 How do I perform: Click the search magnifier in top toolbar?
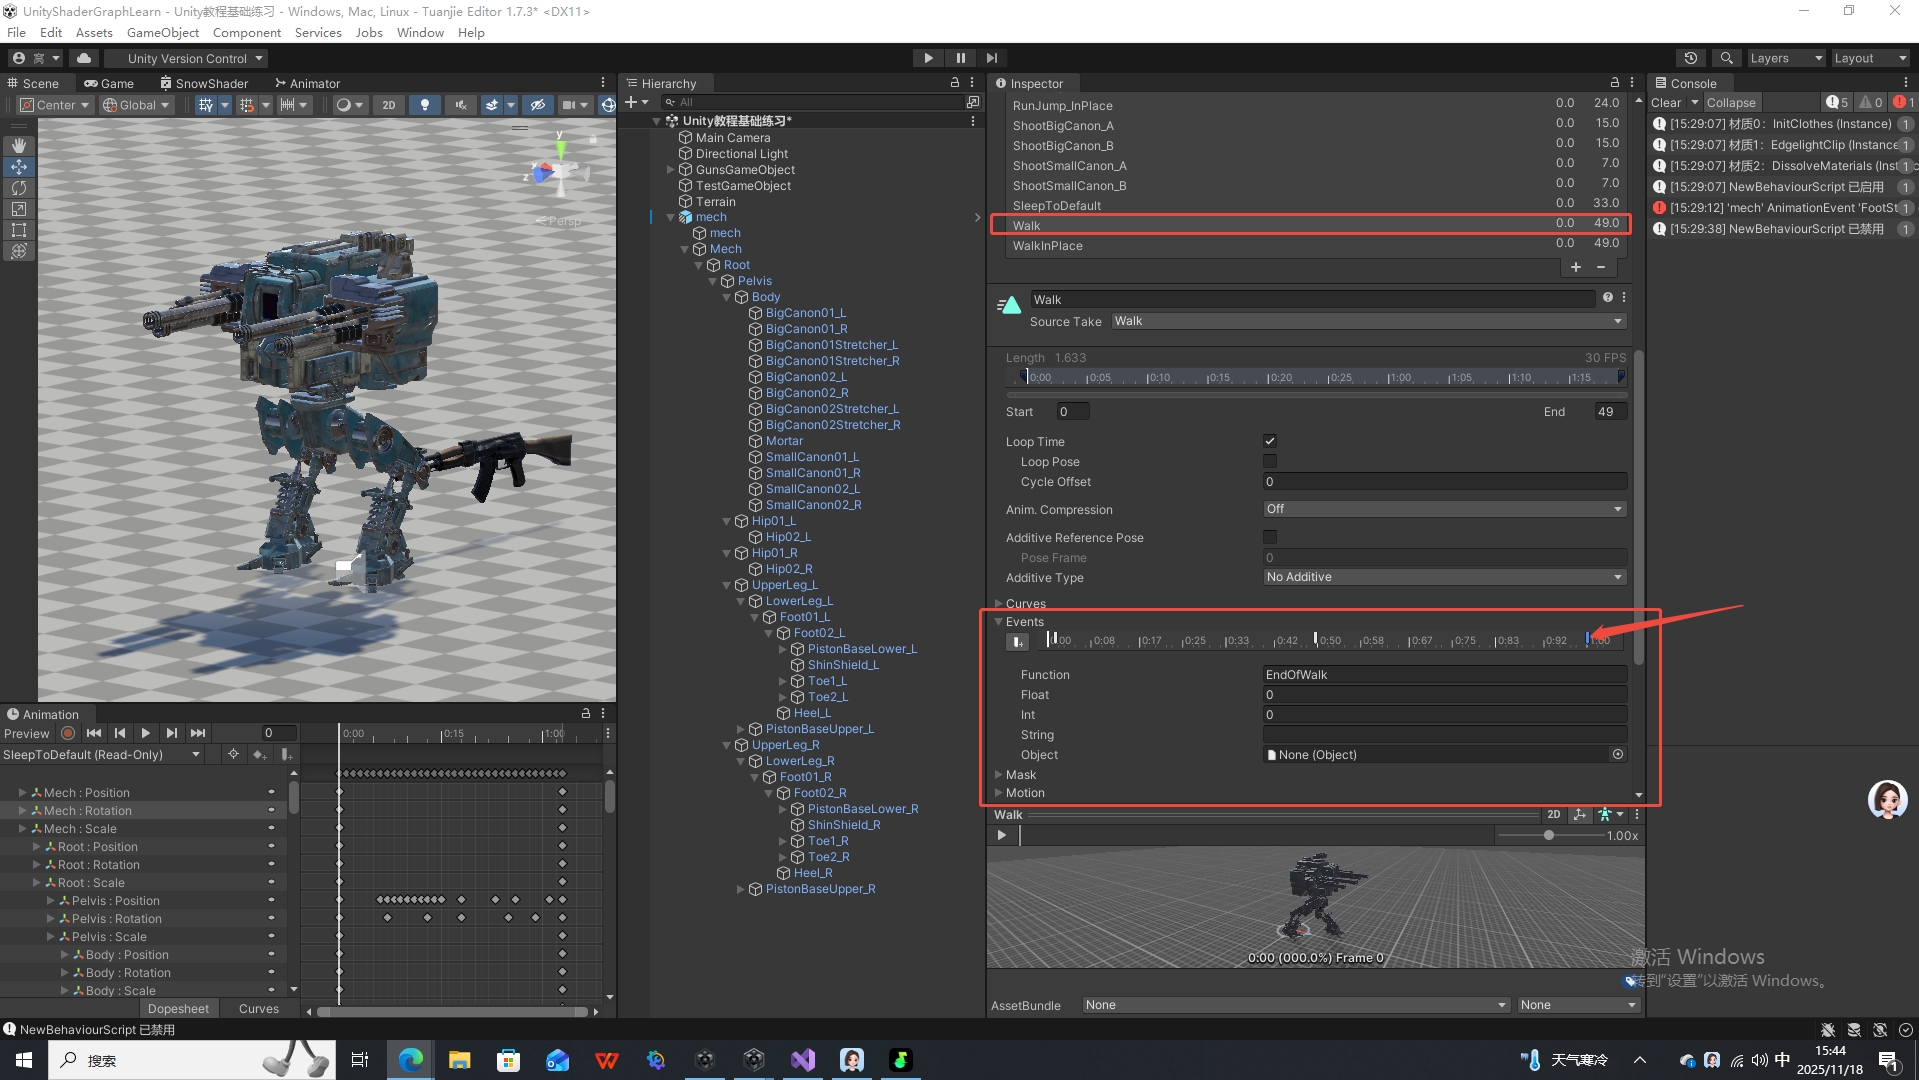[1726, 58]
